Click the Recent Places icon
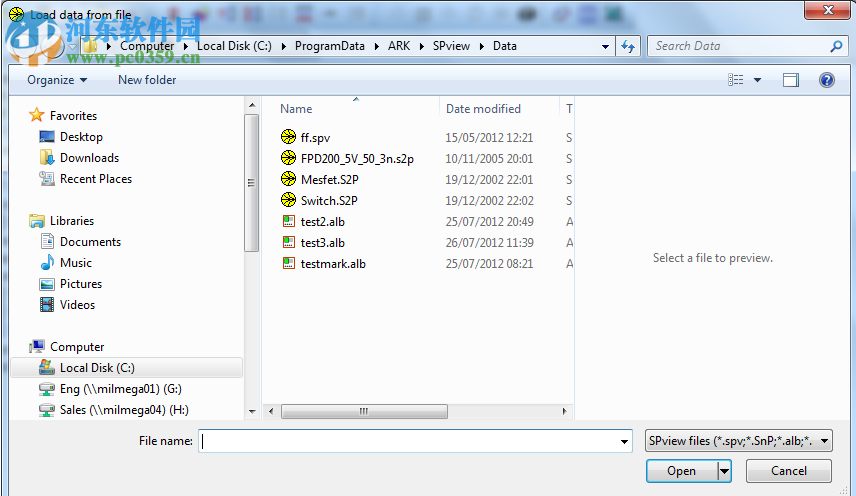The height and width of the screenshot is (496, 856). [47, 178]
